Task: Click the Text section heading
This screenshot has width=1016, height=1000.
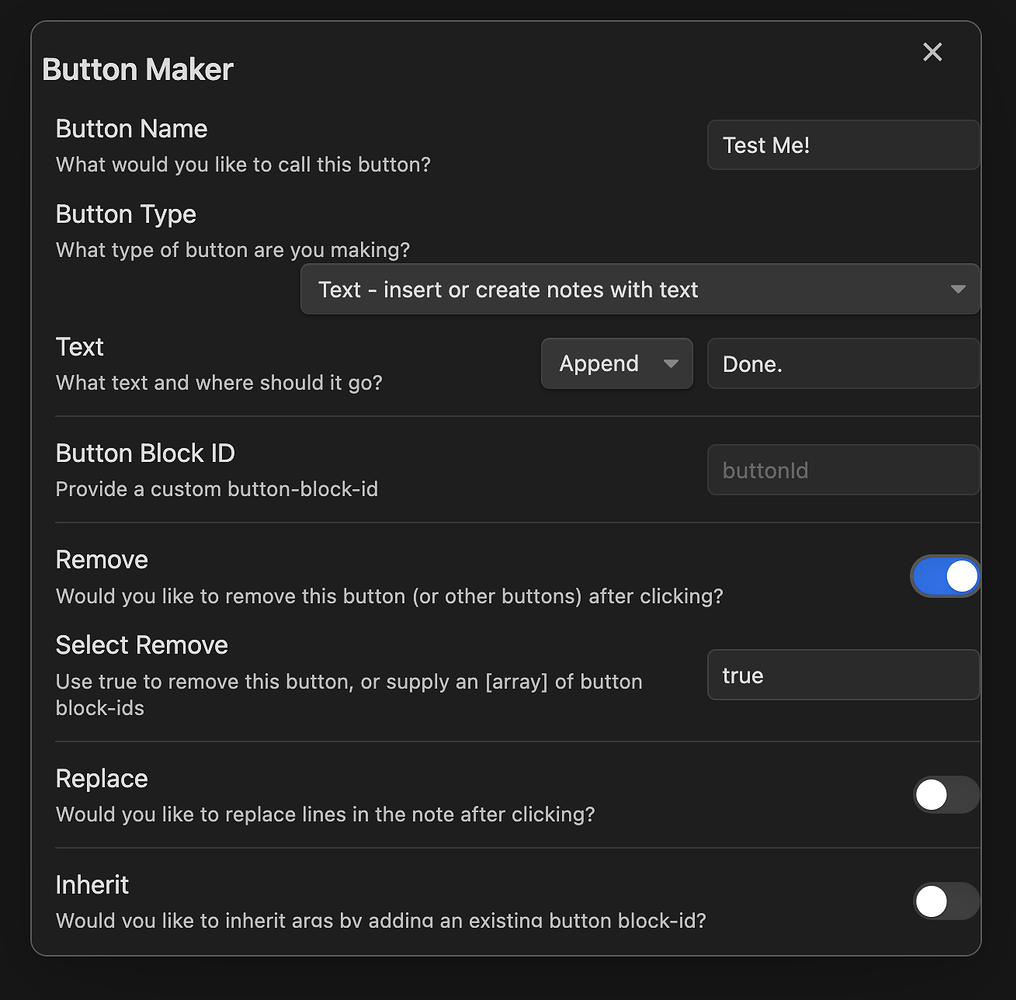Action: (x=79, y=346)
